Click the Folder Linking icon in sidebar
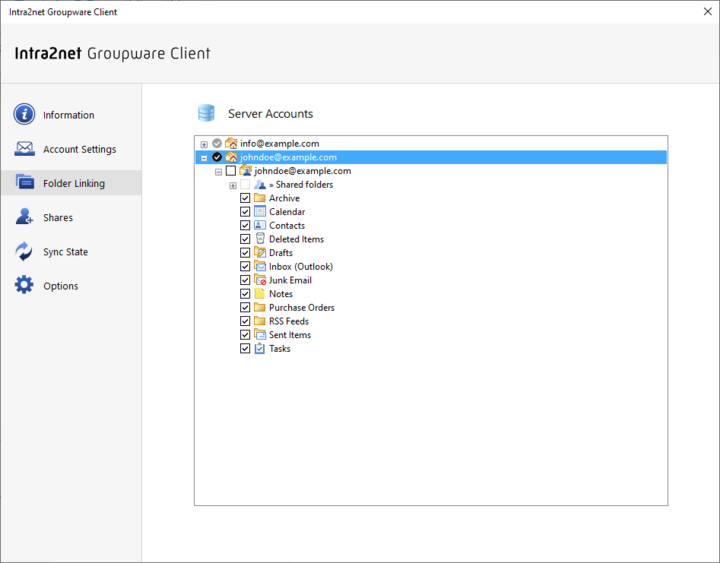 pyautogui.click(x=24, y=182)
